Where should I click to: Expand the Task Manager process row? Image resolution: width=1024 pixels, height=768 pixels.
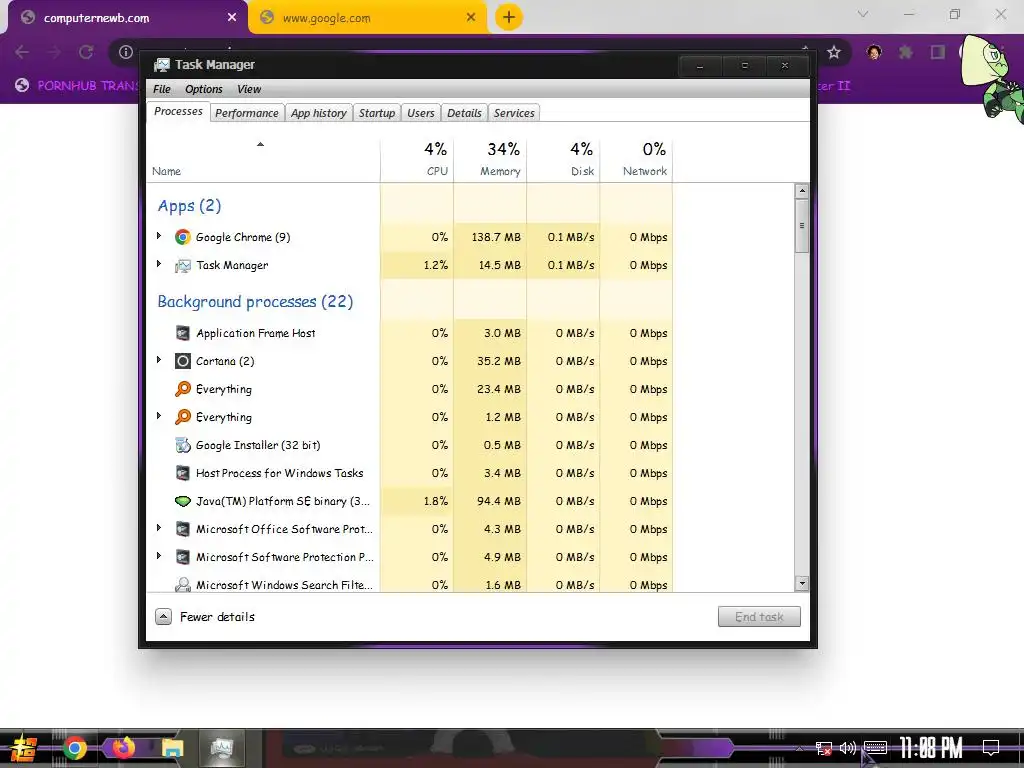click(159, 264)
